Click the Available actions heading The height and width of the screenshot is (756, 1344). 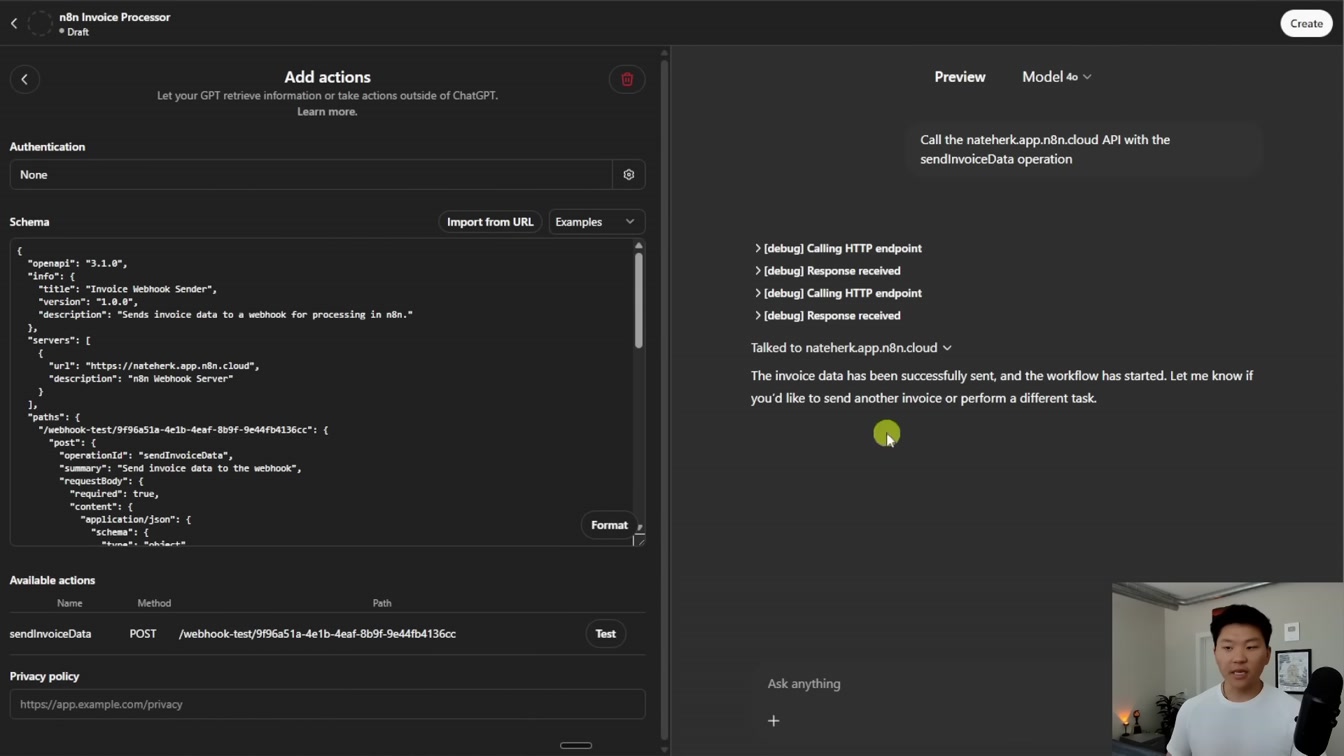(x=52, y=580)
